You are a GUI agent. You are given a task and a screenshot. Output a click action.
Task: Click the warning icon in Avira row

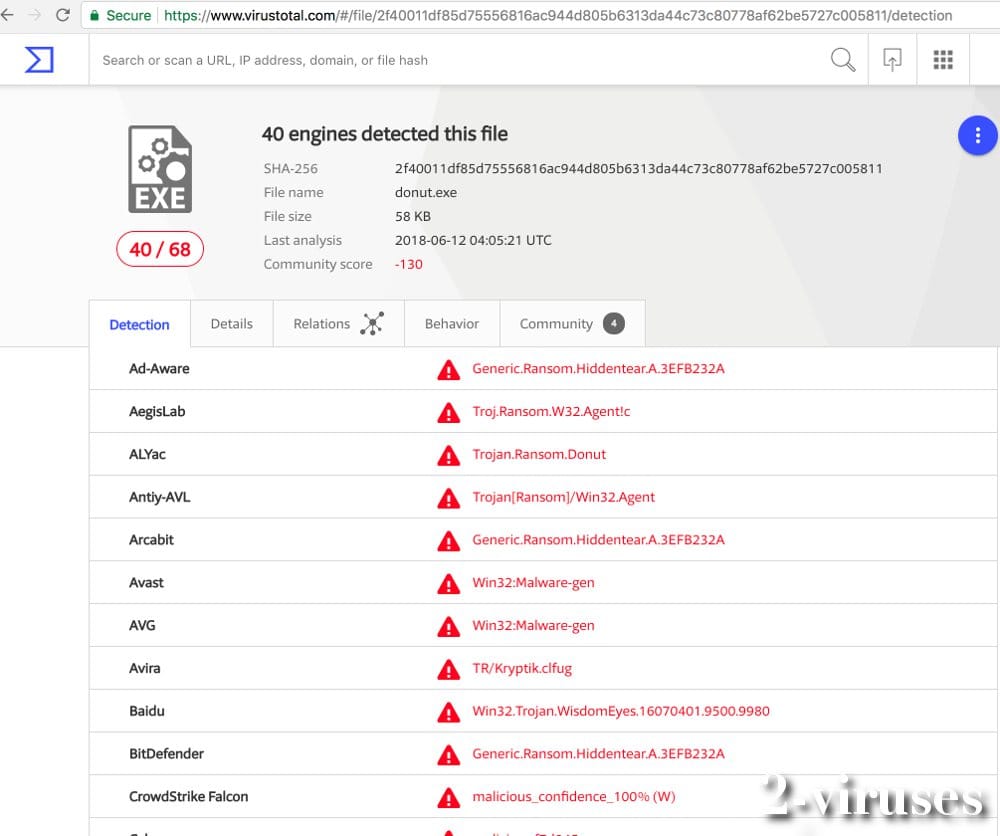tap(448, 669)
